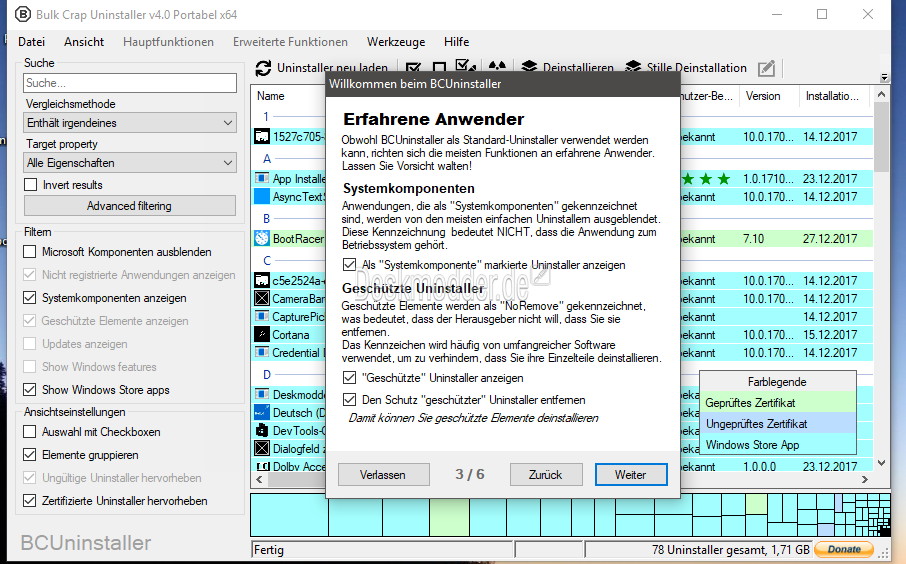Click Weiter to continue the wizard
The height and width of the screenshot is (564, 906).
(631, 474)
